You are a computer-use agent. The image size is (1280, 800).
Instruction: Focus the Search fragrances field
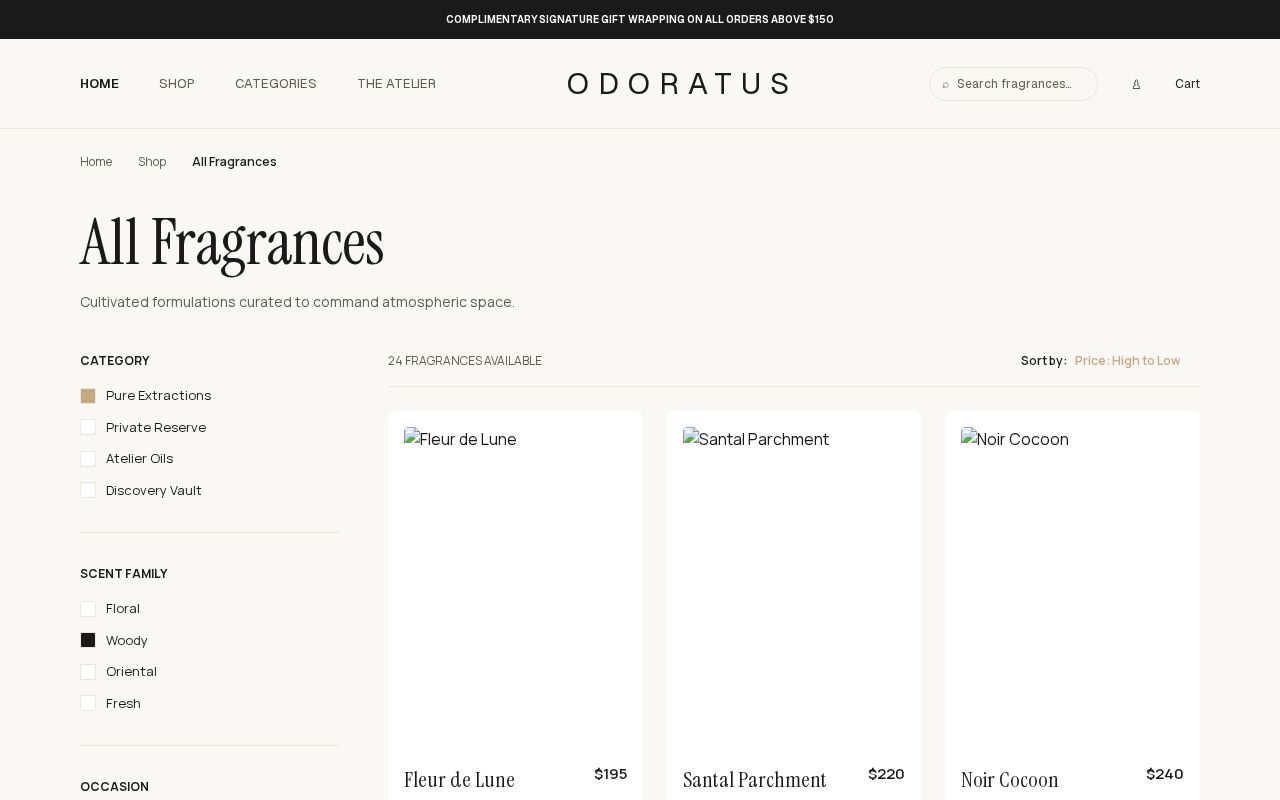[x=1013, y=84]
